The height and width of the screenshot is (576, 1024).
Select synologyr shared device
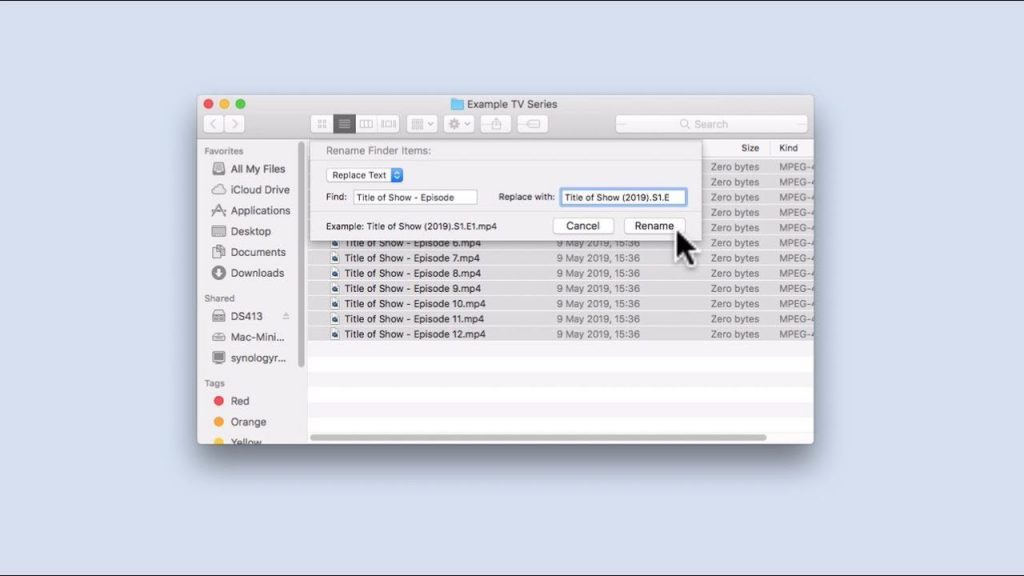249,358
